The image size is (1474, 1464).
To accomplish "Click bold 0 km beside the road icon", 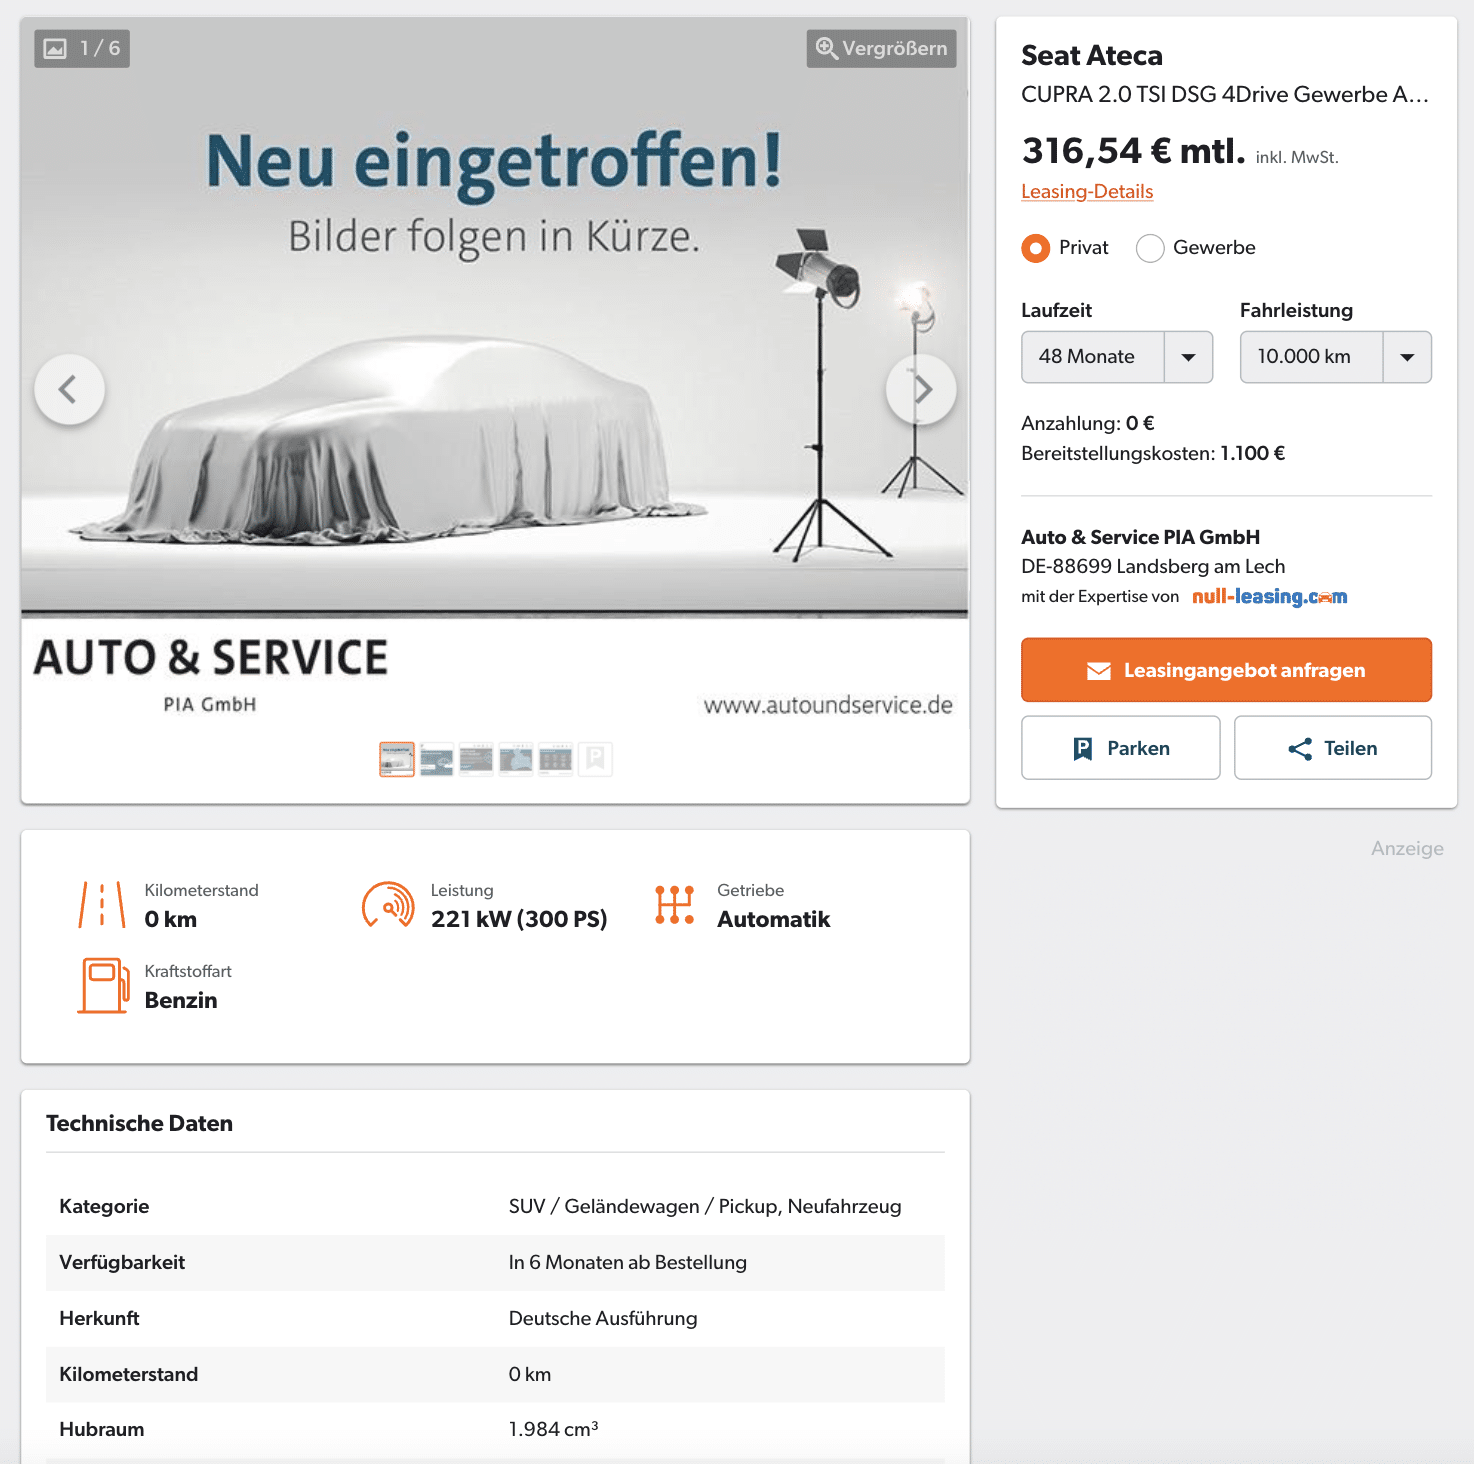I will point(171,920).
